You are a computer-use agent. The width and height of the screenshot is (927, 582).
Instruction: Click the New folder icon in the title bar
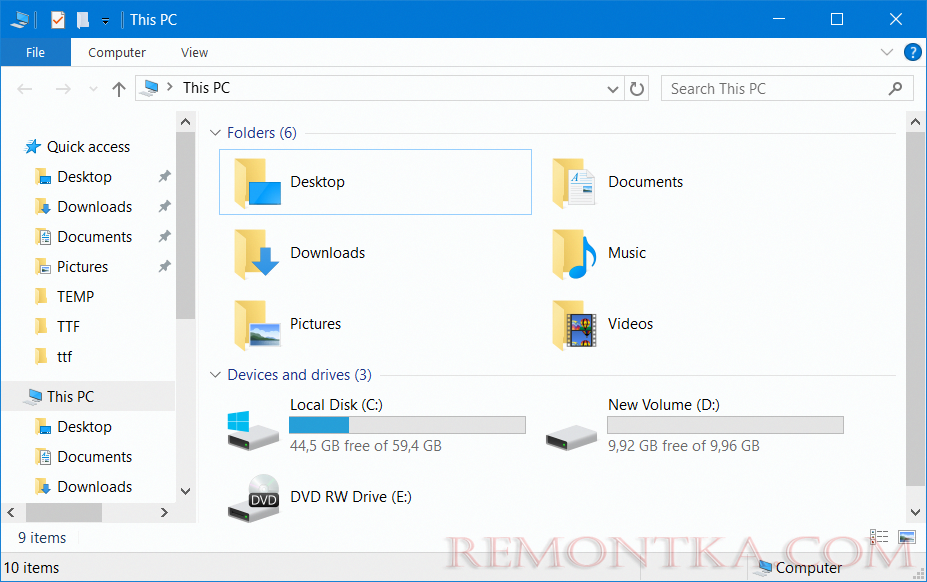pos(83,20)
